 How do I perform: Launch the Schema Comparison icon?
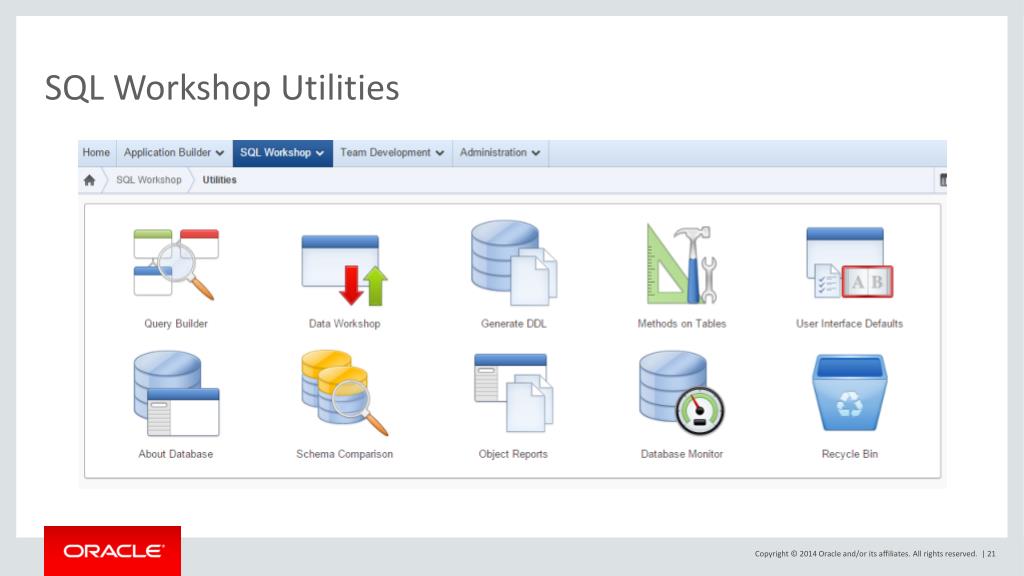pyautogui.click(x=344, y=392)
